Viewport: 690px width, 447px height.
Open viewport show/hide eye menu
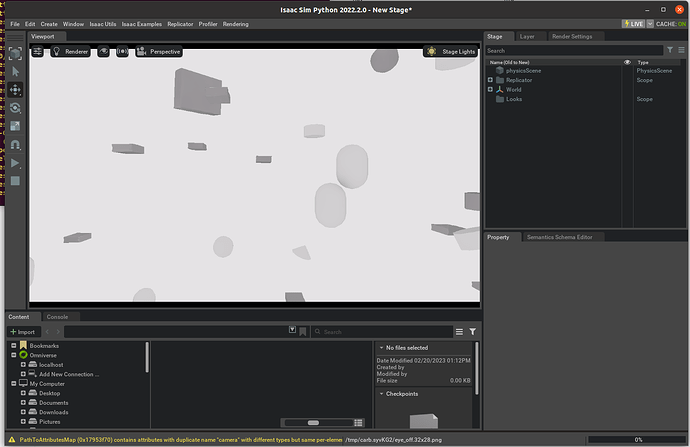(x=103, y=51)
